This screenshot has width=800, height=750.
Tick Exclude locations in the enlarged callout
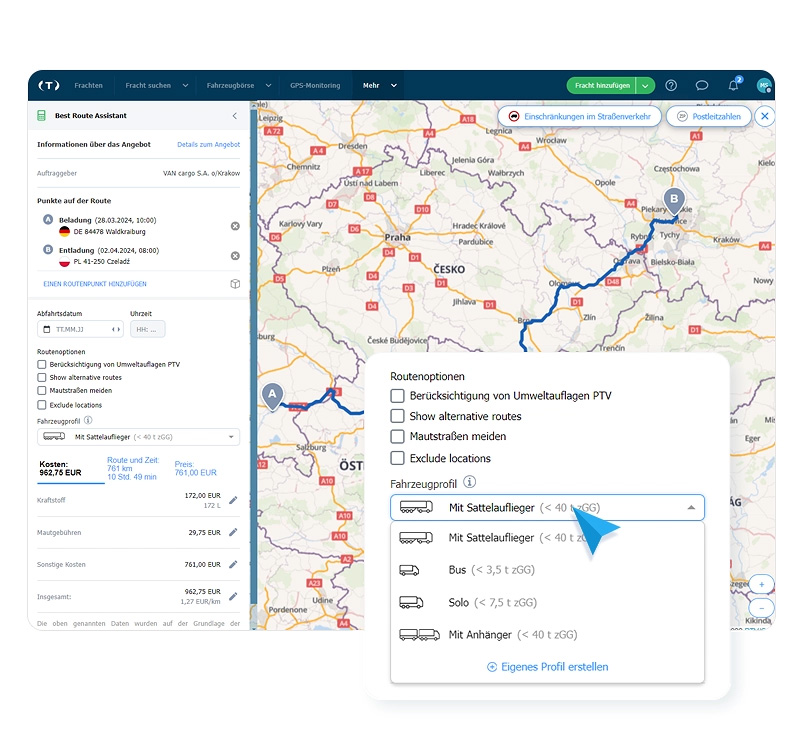[397, 458]
